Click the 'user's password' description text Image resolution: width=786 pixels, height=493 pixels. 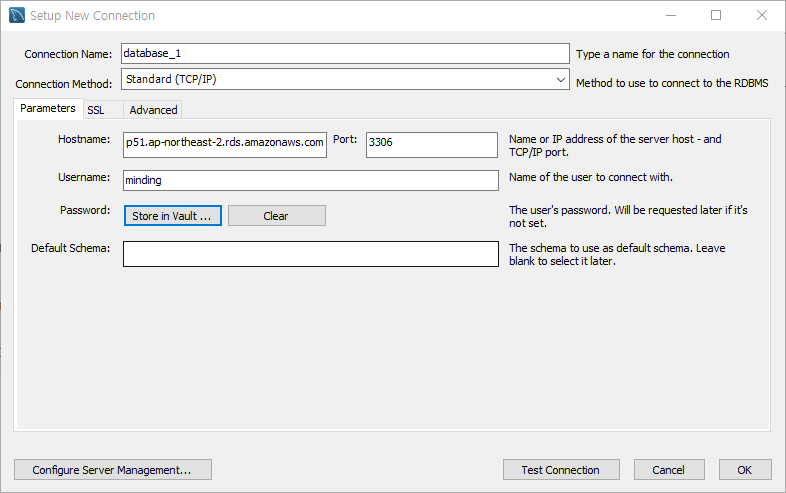(628, 216)
